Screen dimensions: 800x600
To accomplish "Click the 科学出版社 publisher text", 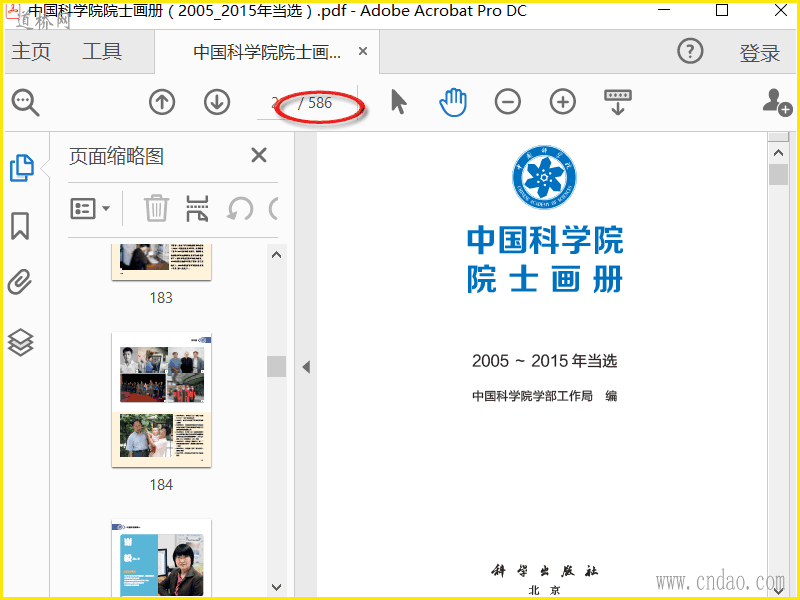I will tap(544, 570).
